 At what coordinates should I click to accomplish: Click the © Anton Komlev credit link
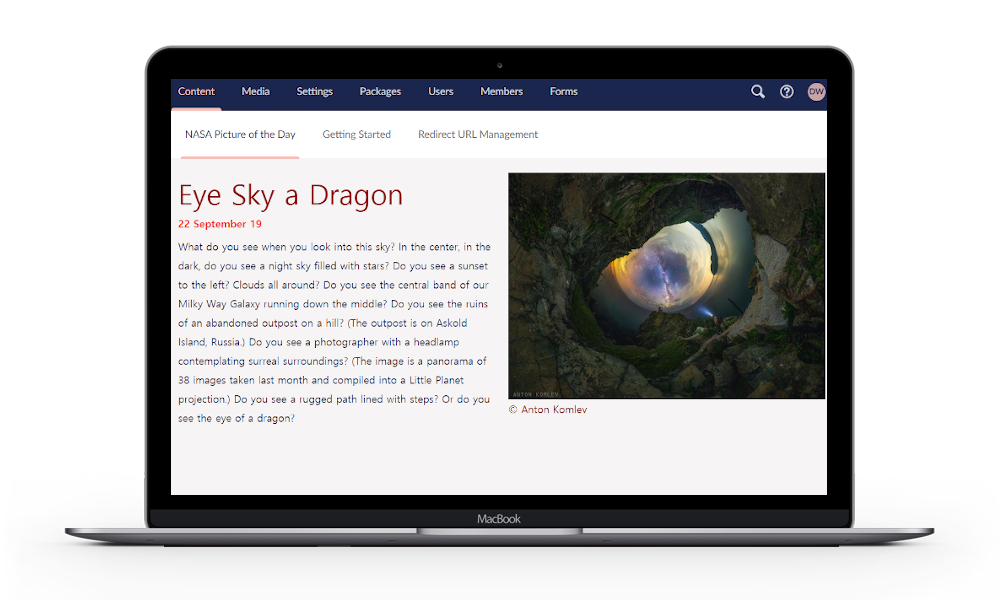pyautogui.click(x=548, y=410)
